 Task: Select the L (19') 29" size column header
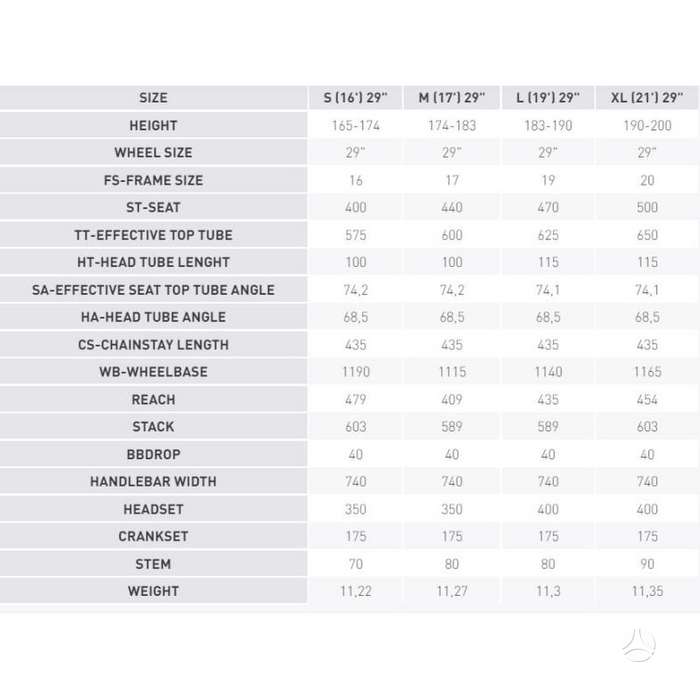click(548, 98)
